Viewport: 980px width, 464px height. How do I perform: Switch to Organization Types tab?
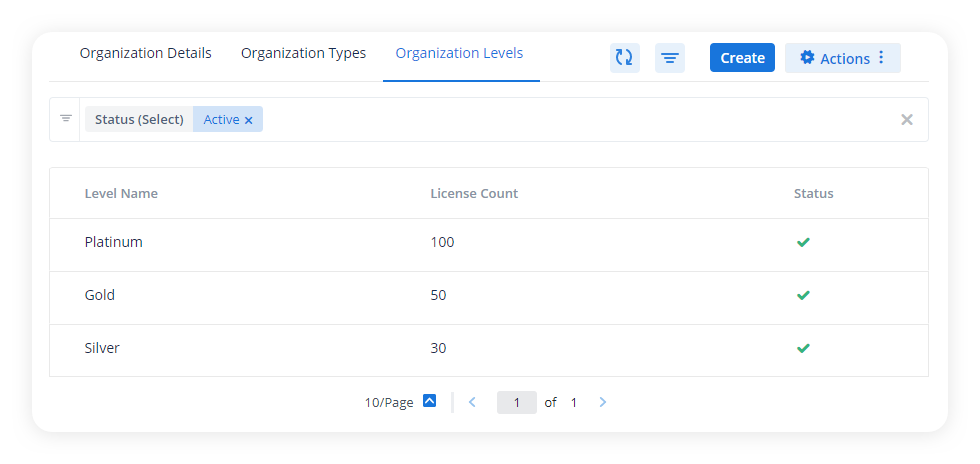(x=304, y=54)
